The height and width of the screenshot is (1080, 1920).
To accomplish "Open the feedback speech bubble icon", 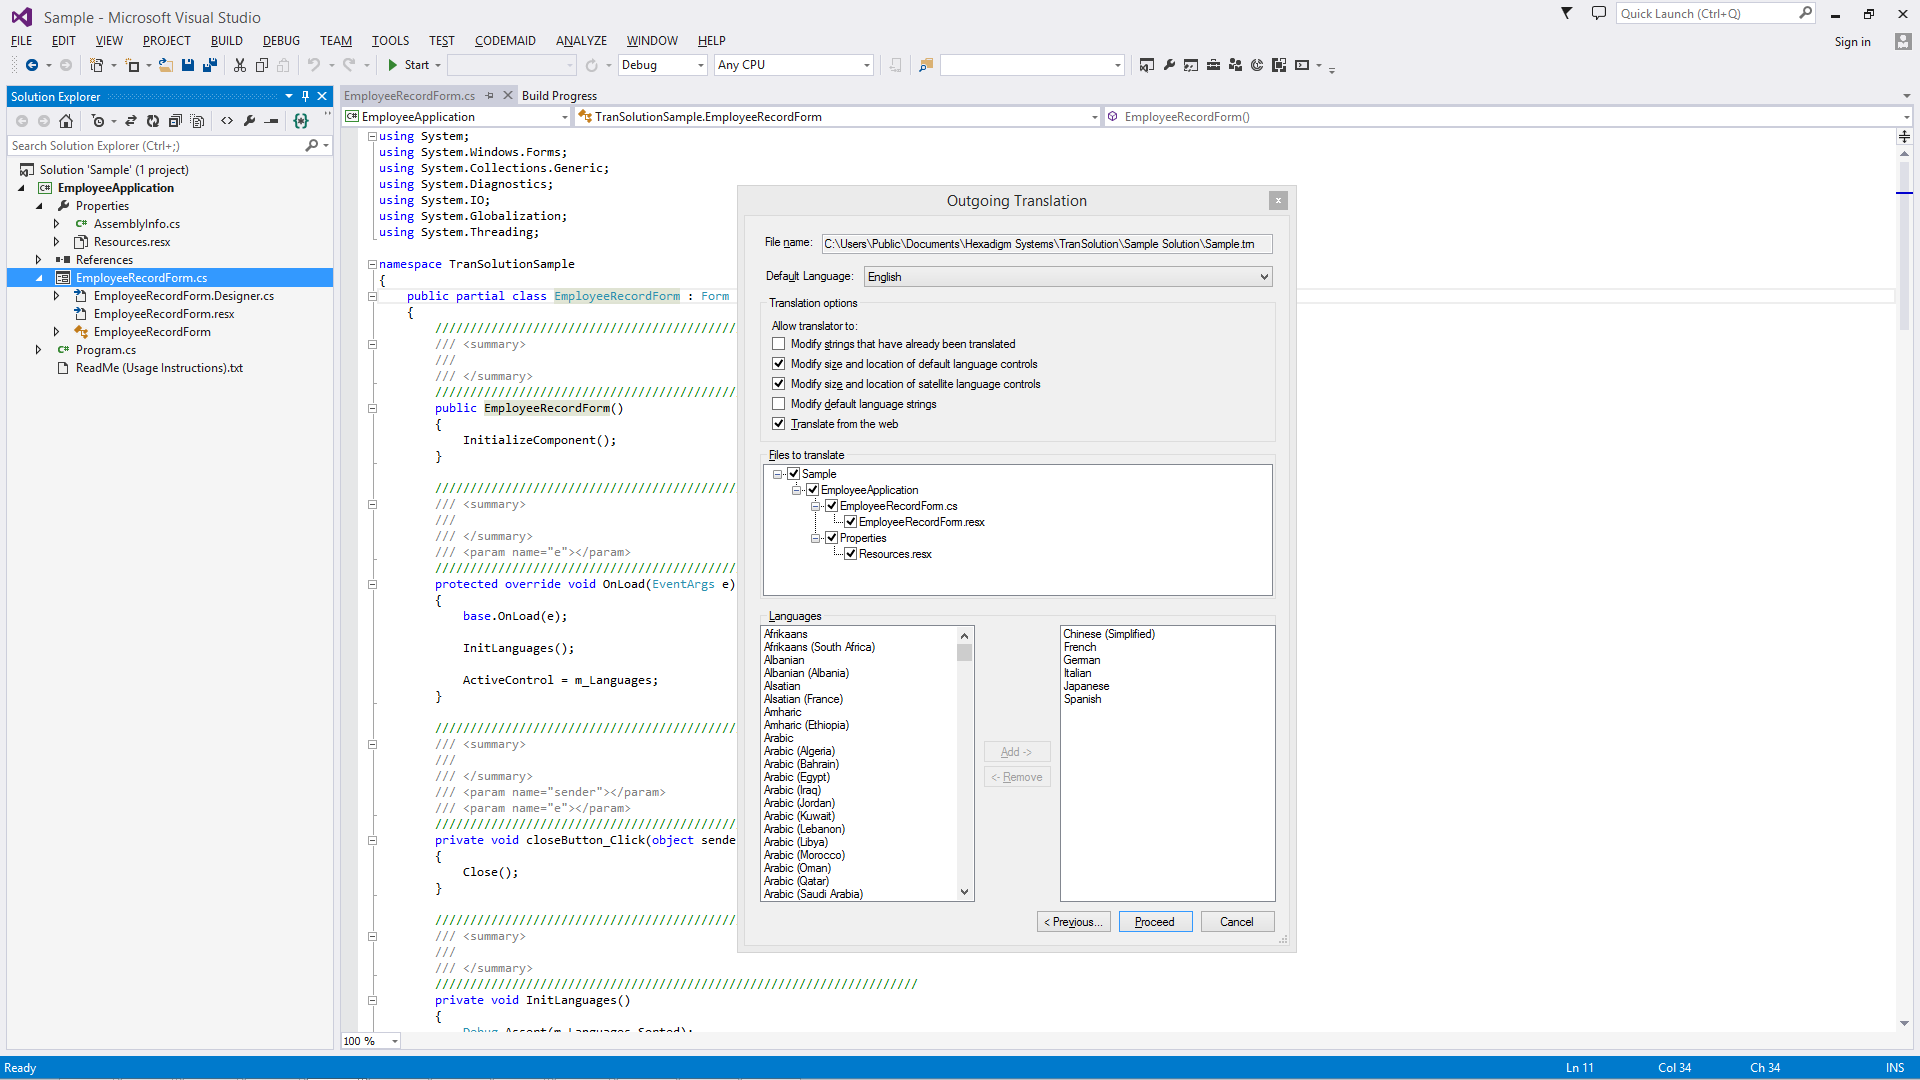I will (x=1599, y=14).
